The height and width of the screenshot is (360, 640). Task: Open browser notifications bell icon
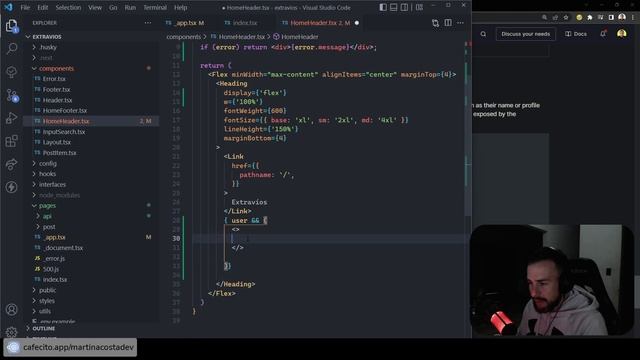[603, 34]
